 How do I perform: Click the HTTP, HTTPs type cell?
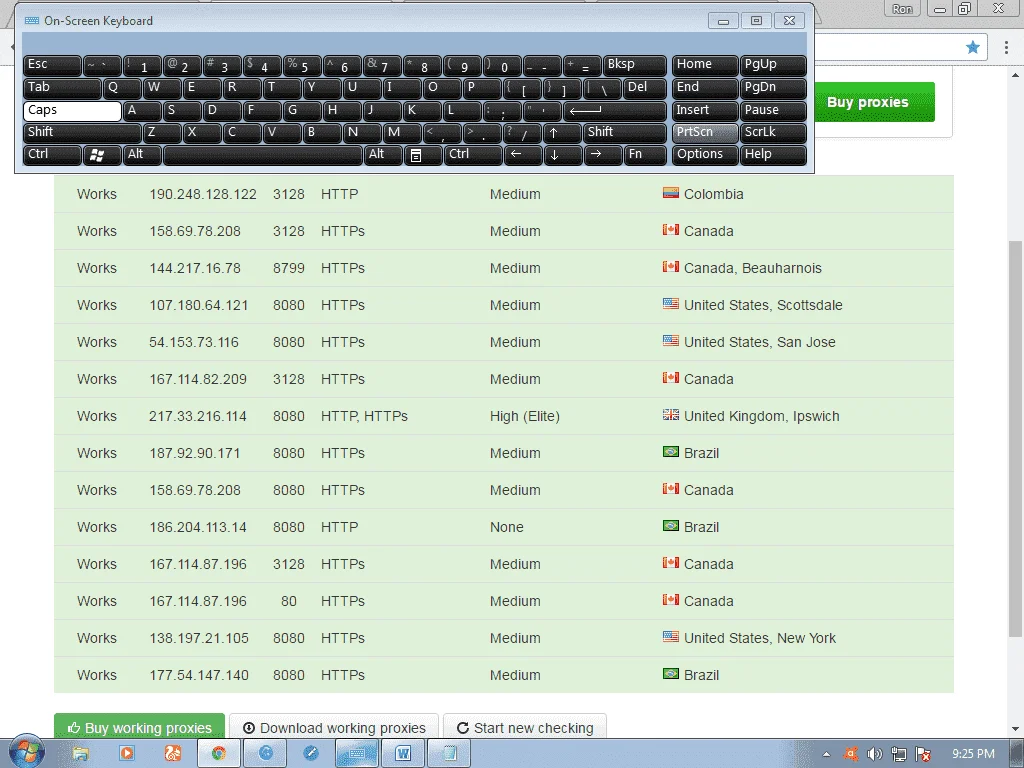coord(364,416)
